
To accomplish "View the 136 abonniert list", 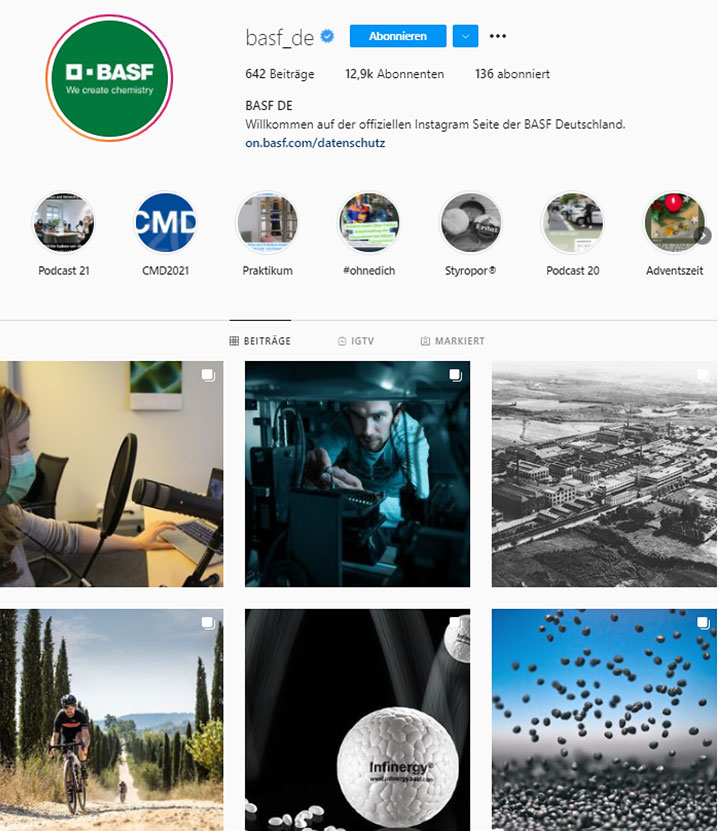I will (512, 74).
